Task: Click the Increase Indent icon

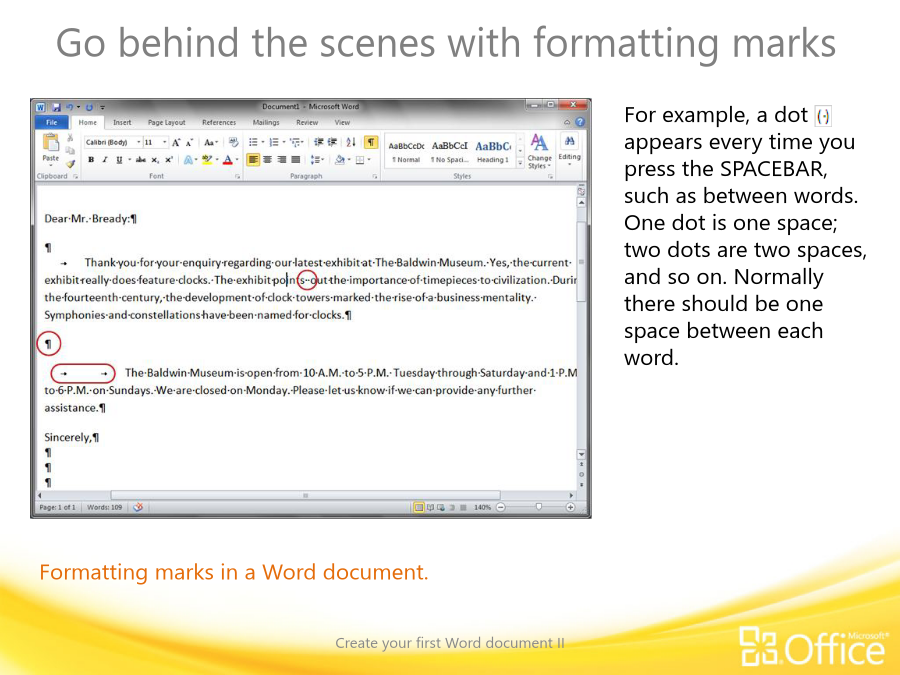Action: point(332,142)
